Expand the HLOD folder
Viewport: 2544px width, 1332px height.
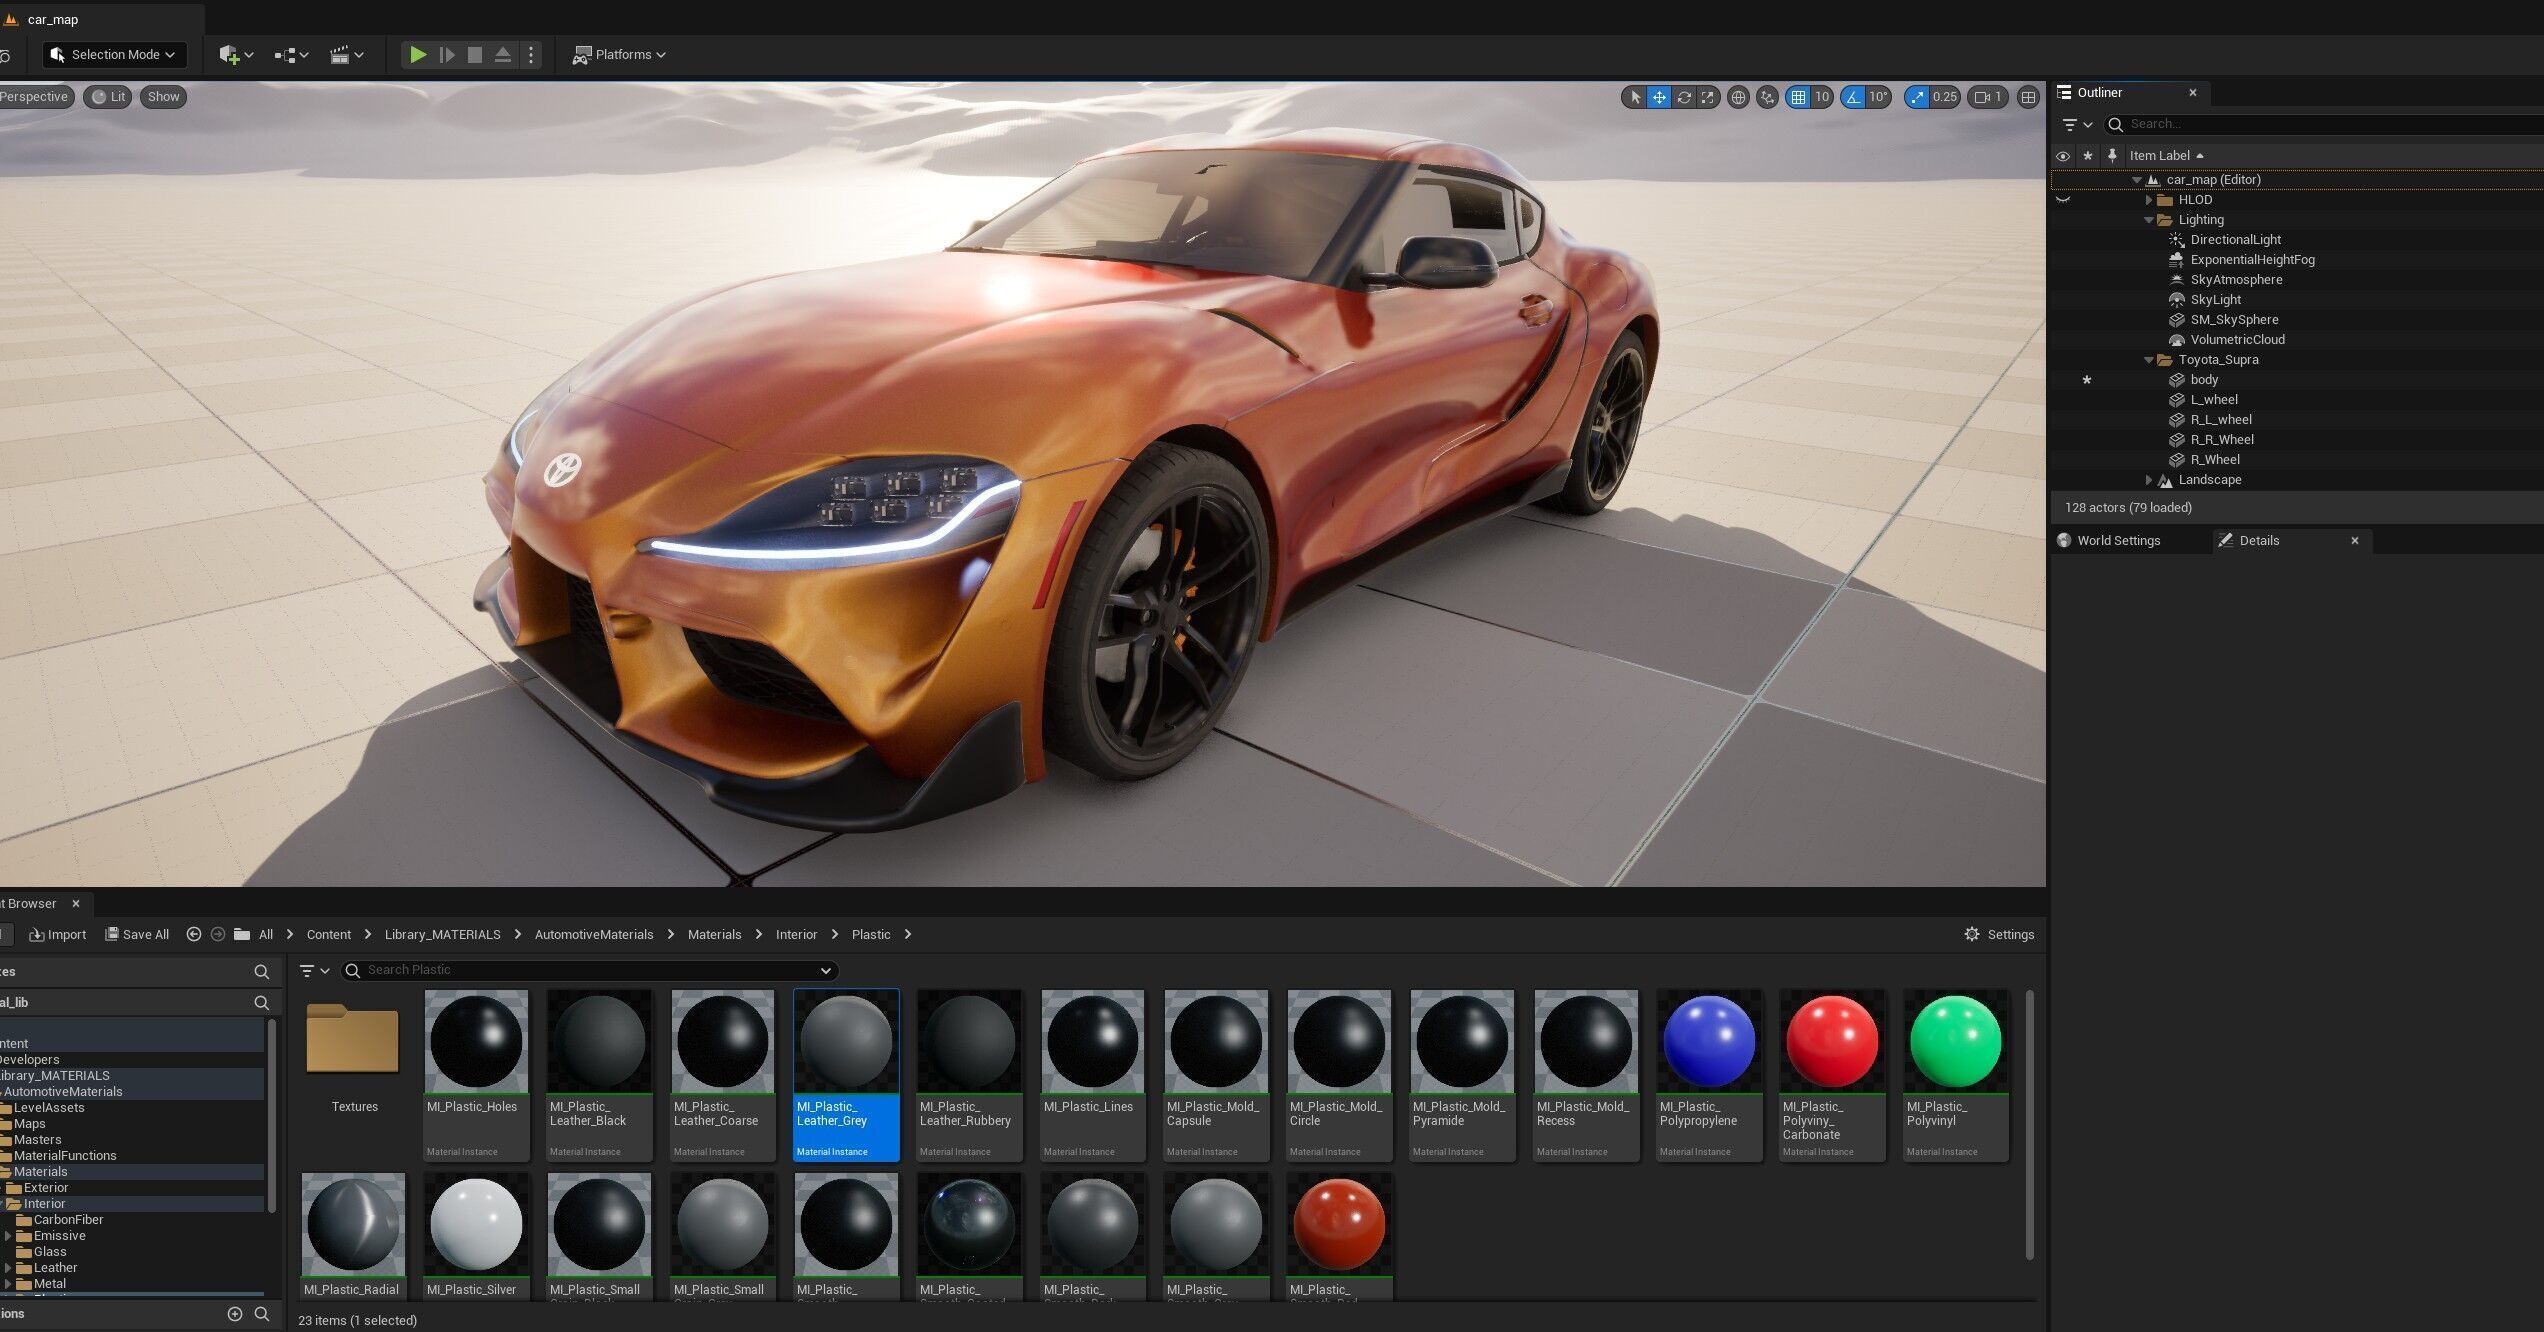point(2149,200)
